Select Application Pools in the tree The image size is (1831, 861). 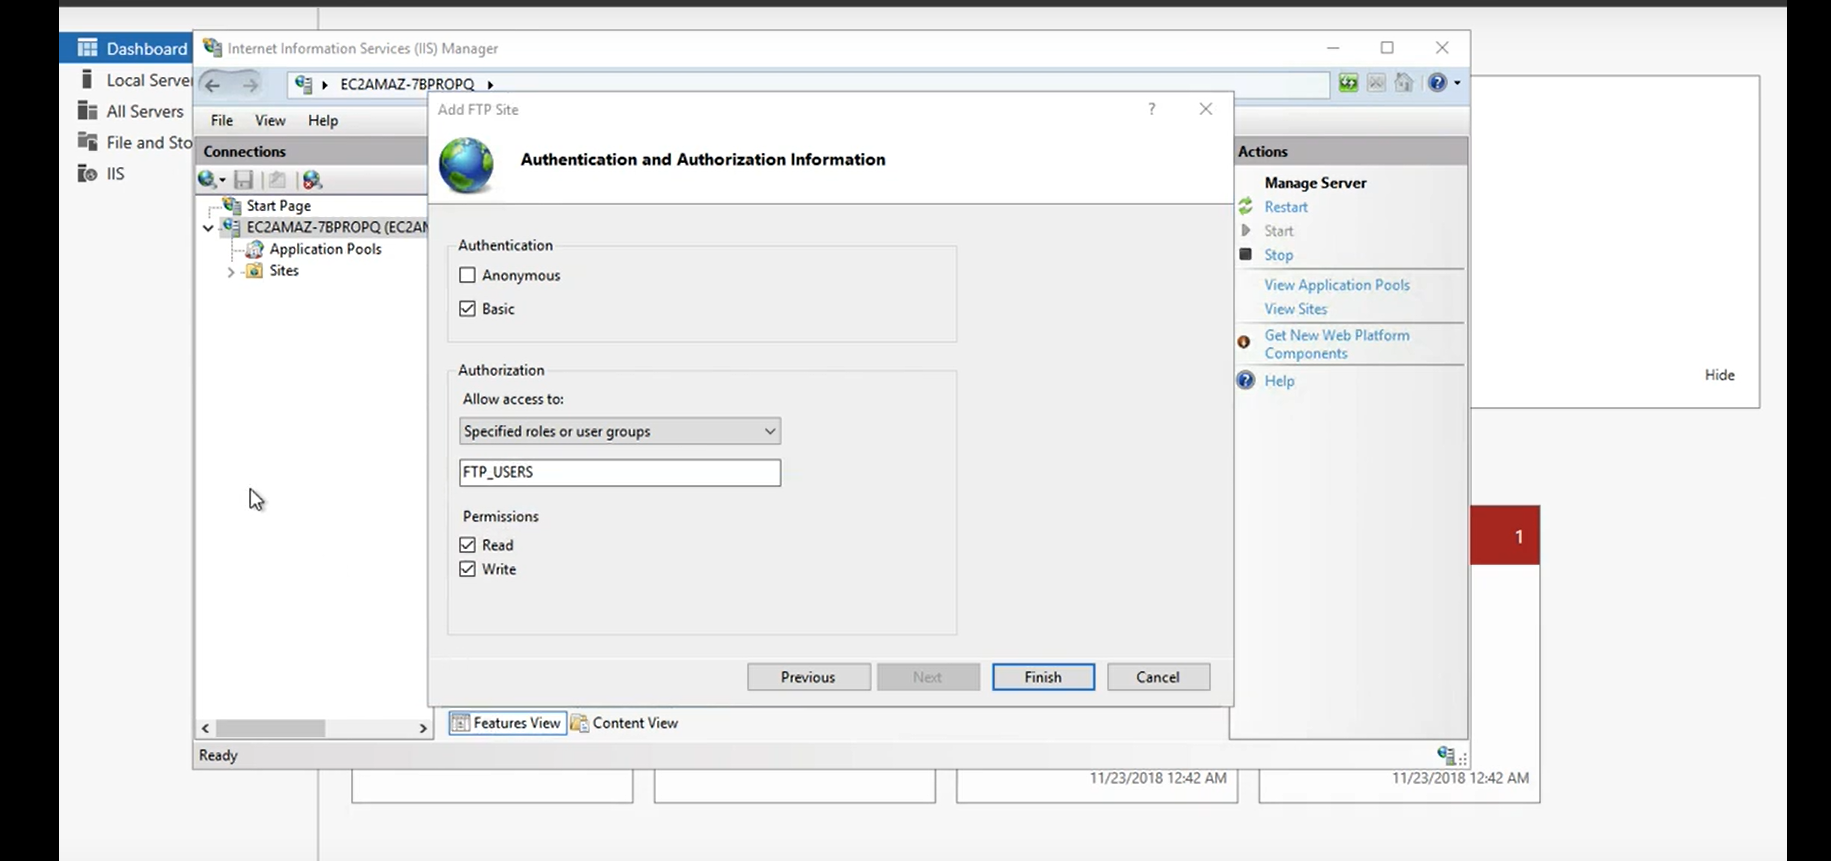325,249
